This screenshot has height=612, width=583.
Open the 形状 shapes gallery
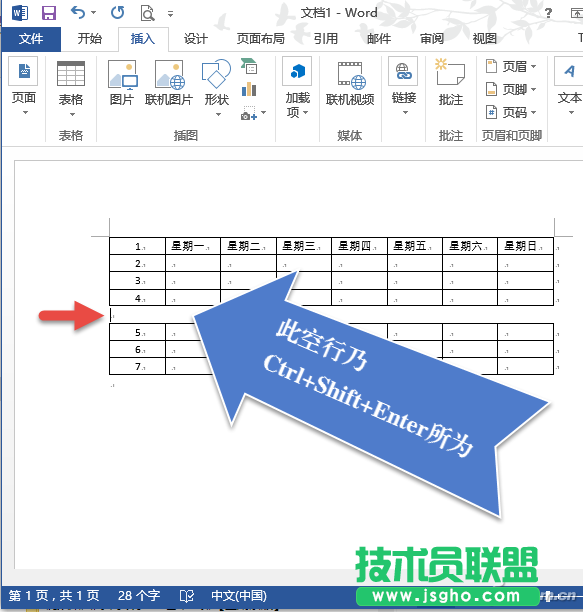click(216, 89)
